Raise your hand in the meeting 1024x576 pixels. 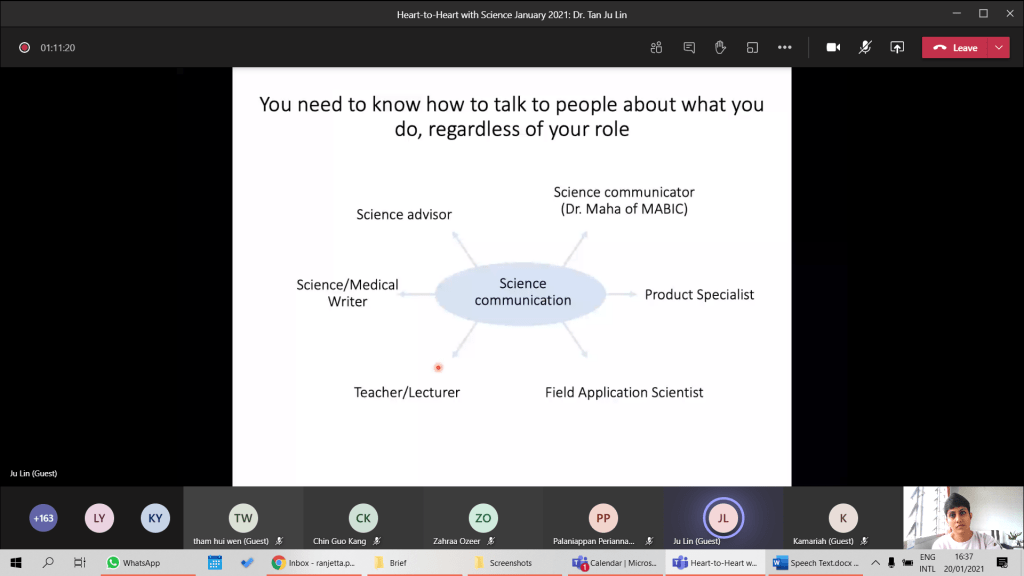[719, 47]
